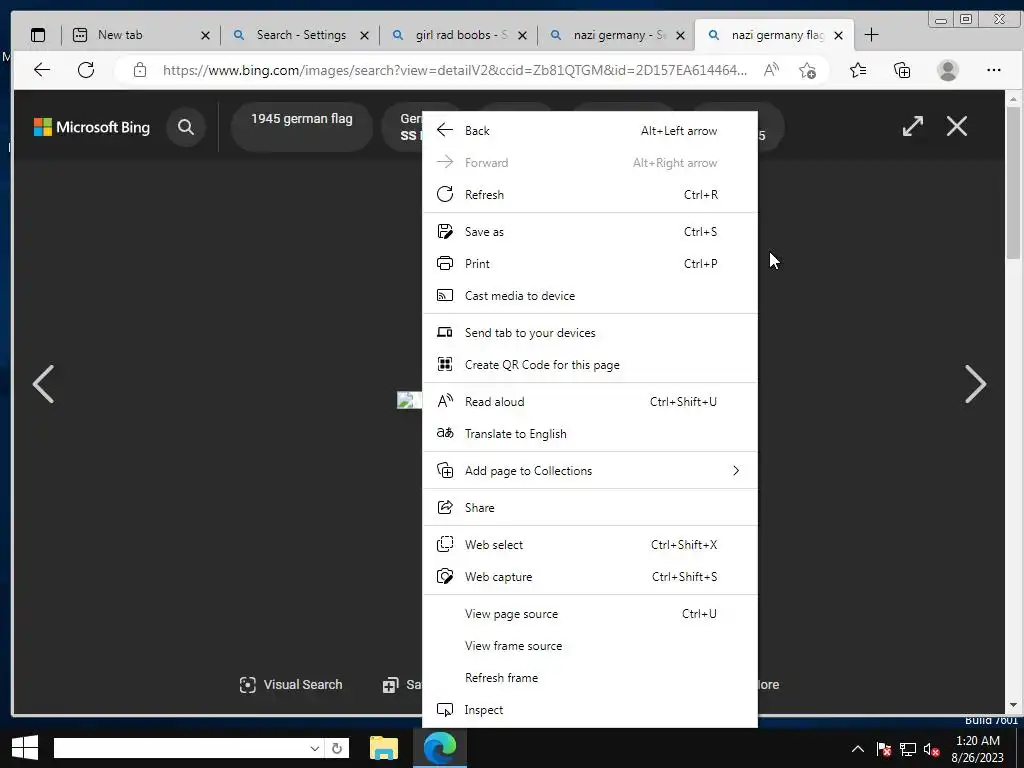Open File Explorer from the taskbar

(x=384, y=748)
